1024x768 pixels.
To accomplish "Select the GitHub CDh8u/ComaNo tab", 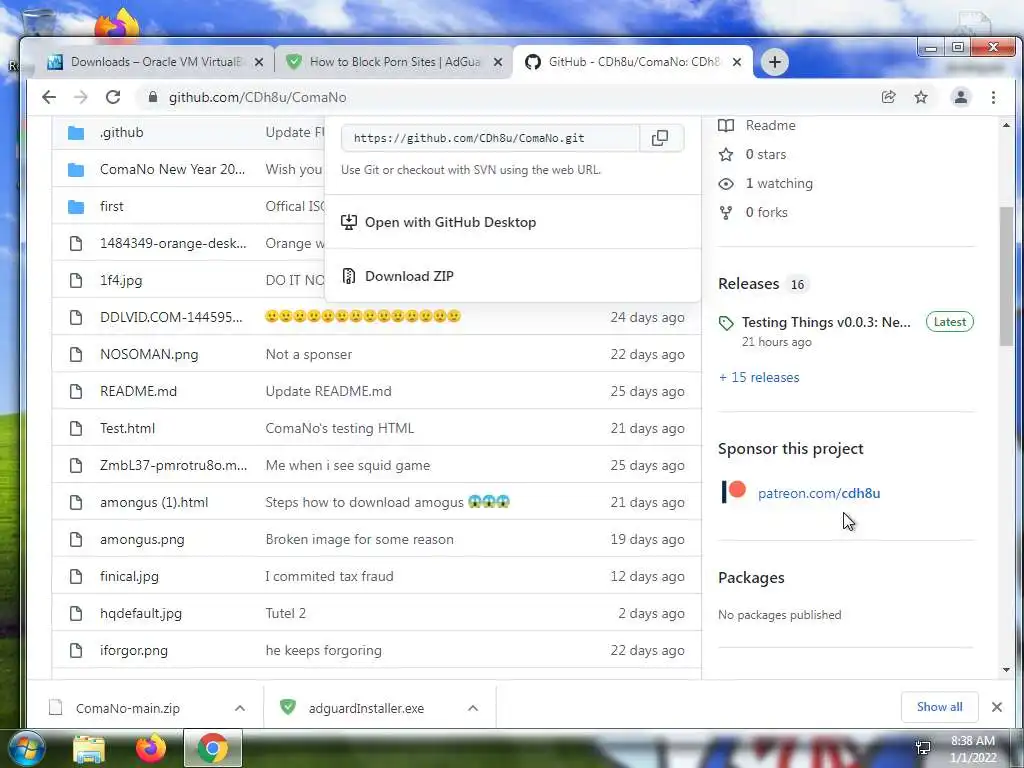I will point(633,62).
